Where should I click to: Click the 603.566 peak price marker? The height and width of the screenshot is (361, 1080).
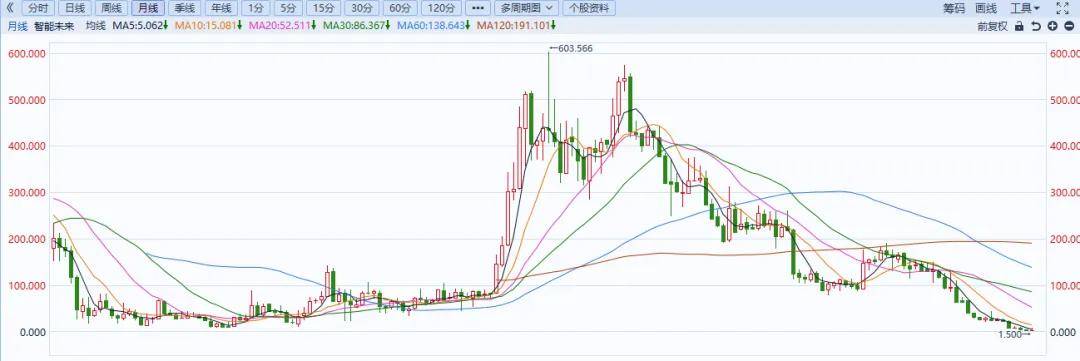571,48
